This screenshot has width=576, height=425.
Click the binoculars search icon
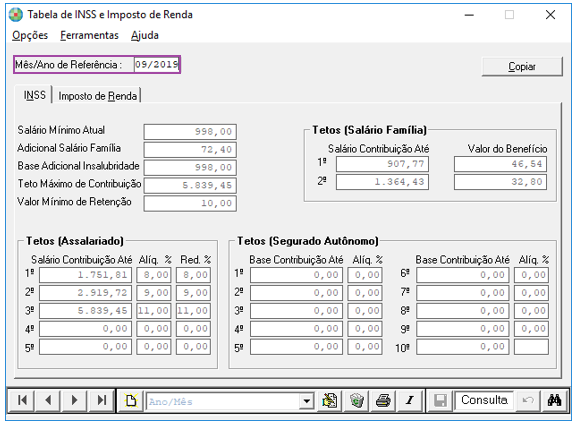554,400
